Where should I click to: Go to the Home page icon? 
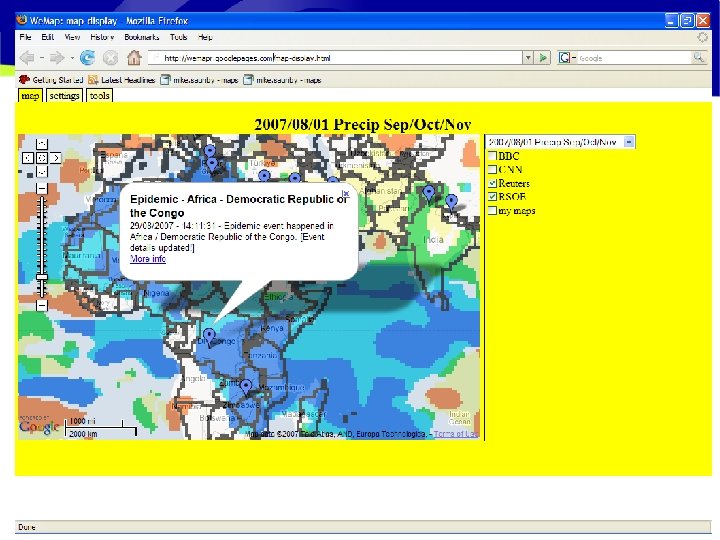[134, 57]
